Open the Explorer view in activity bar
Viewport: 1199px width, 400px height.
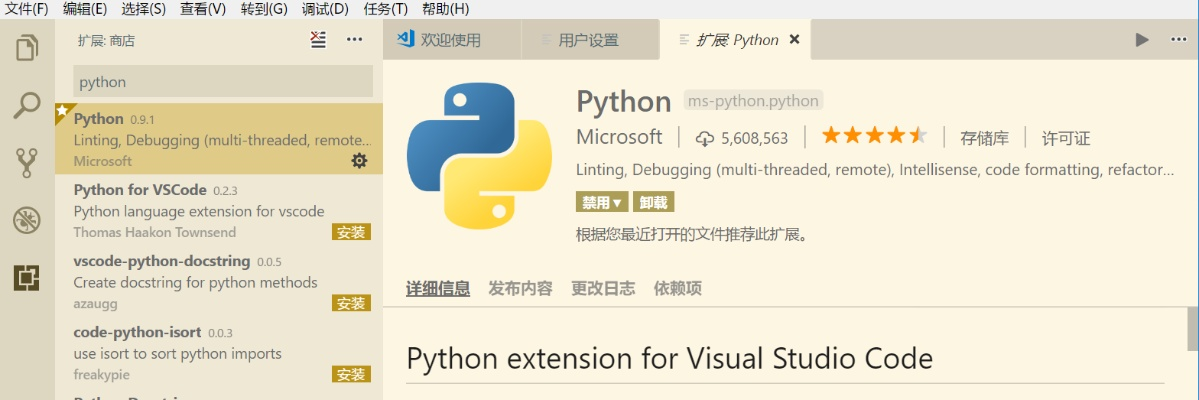(x=27, y=48)
